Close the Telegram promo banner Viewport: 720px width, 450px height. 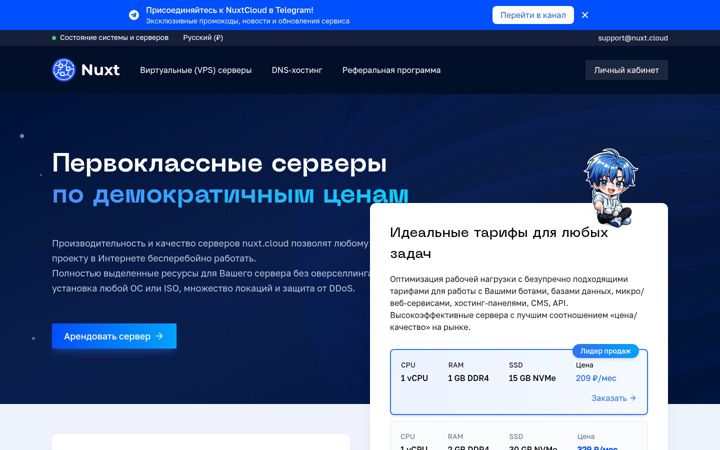[585, 15]
